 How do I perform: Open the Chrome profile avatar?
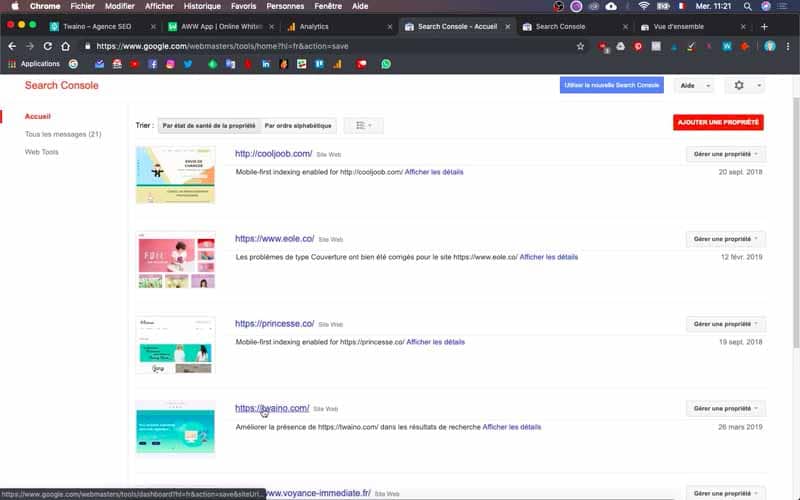click(x=770, y=46)
